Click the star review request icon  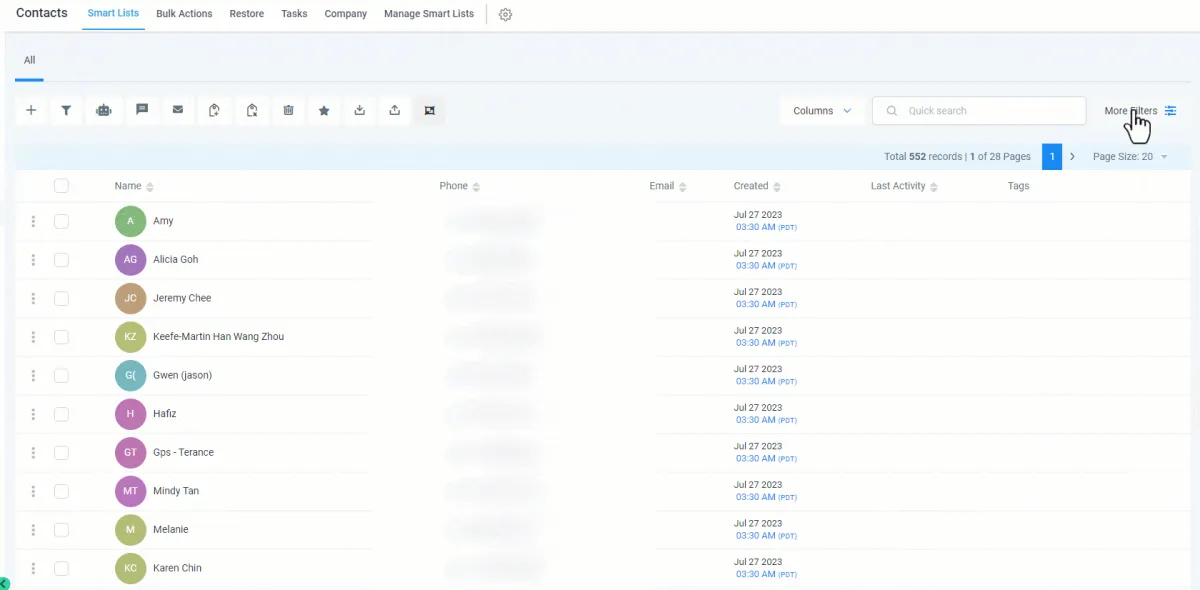tap(324, 111)
